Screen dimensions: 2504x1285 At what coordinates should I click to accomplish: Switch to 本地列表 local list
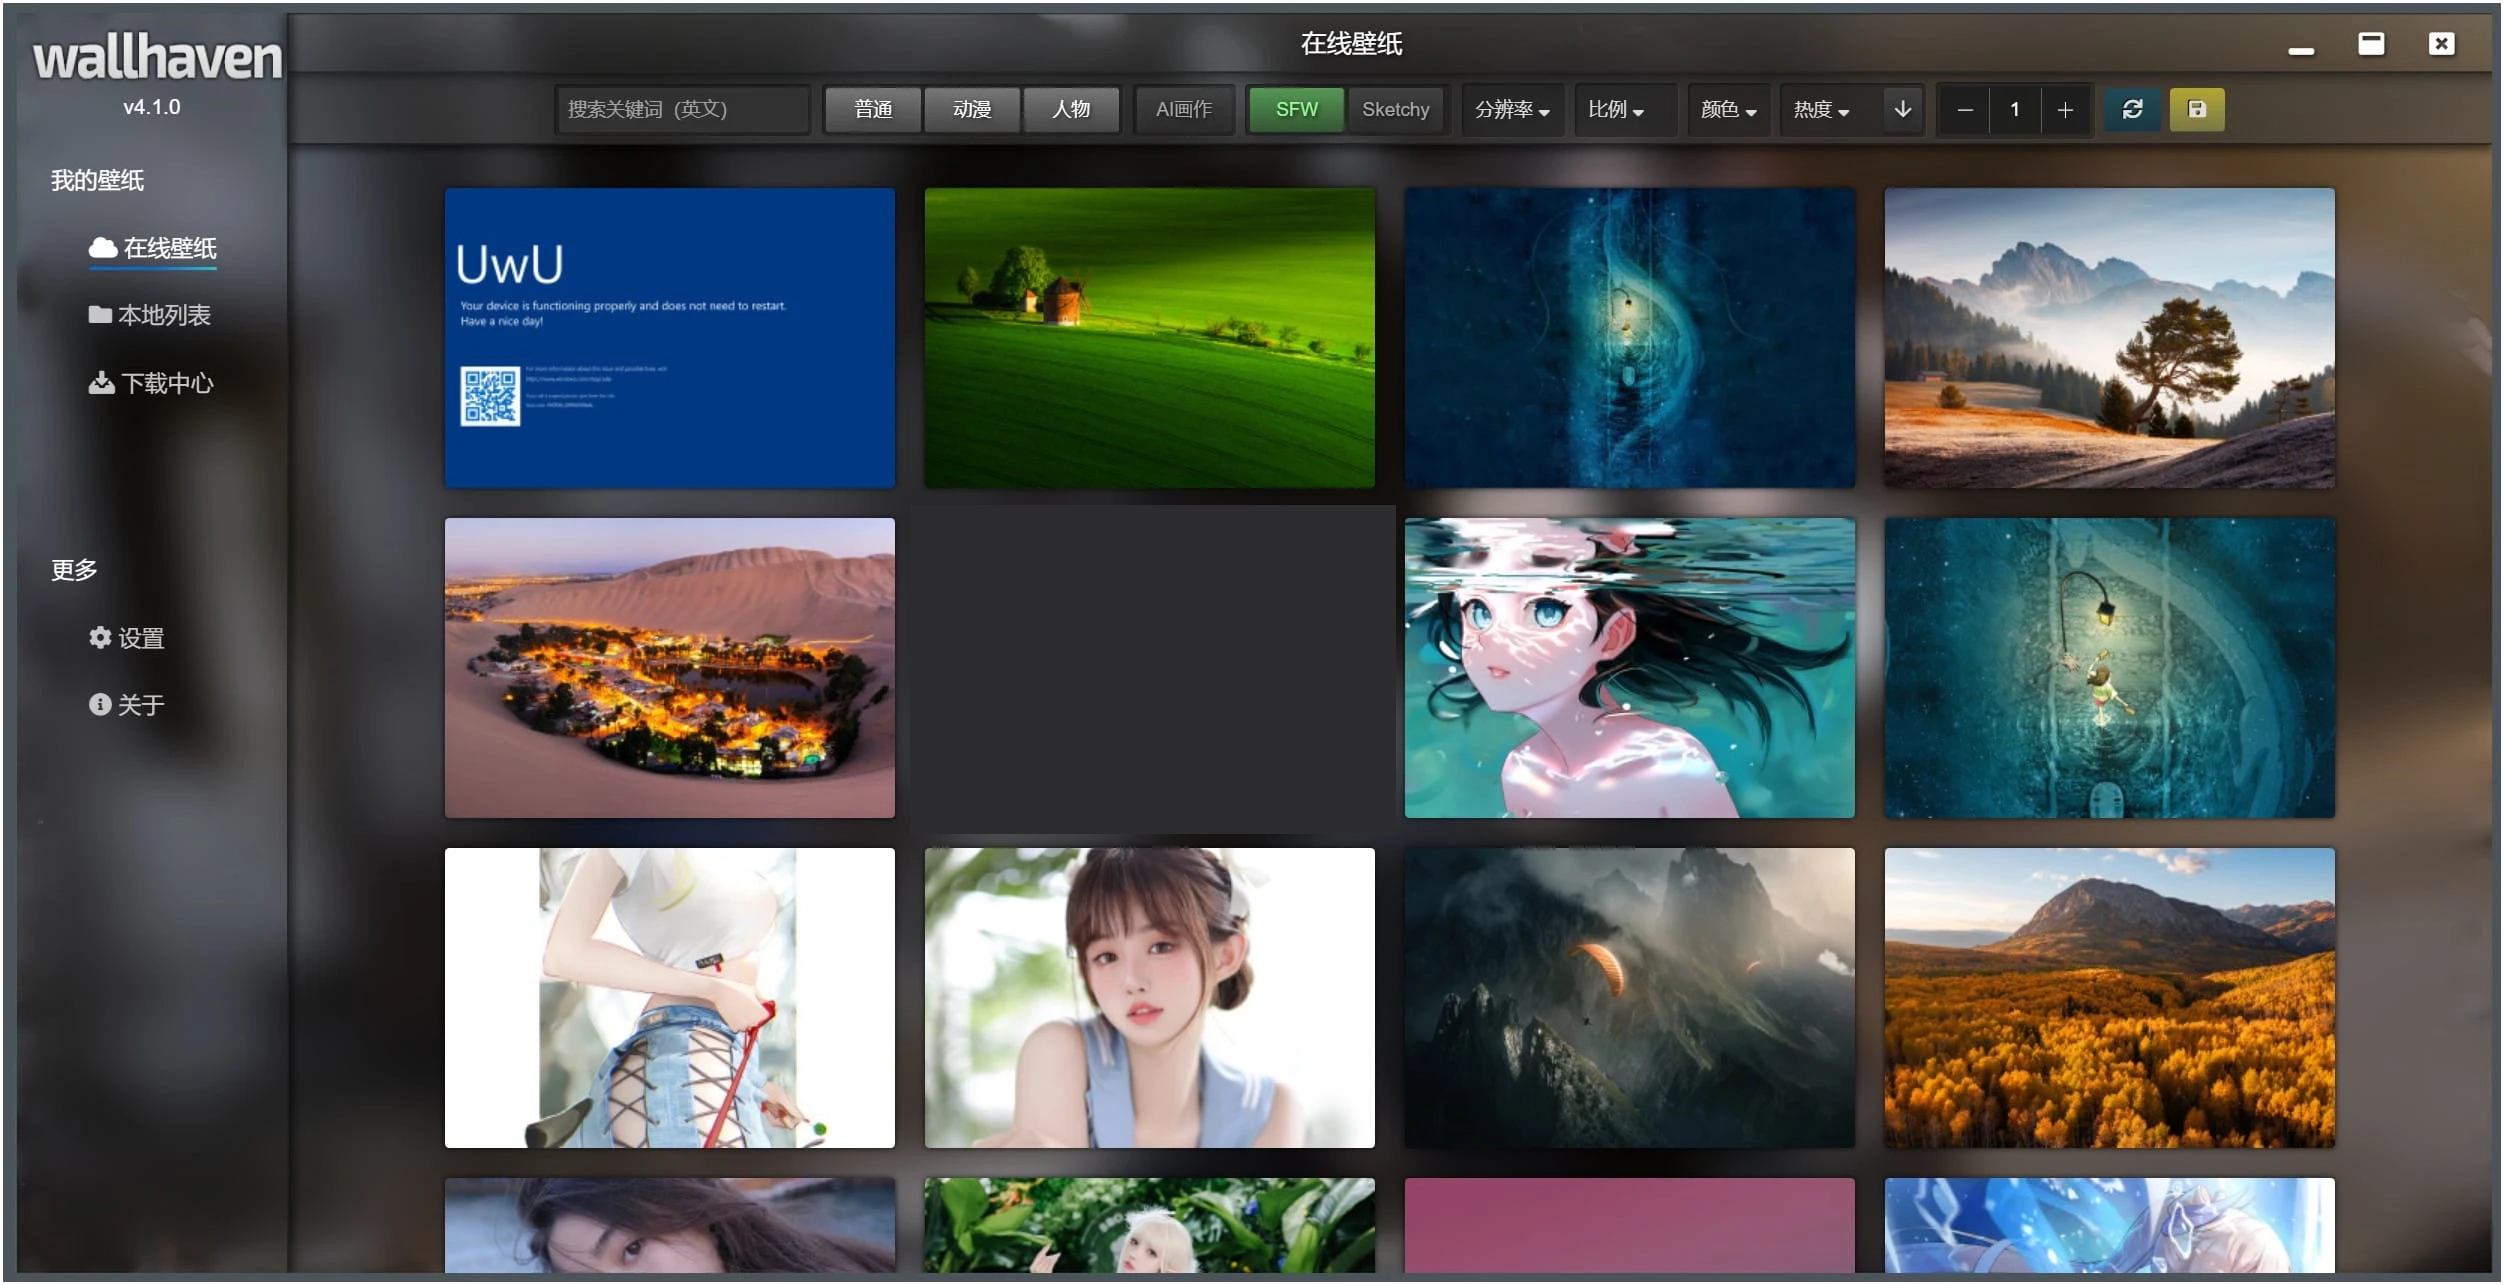(150, 315)
